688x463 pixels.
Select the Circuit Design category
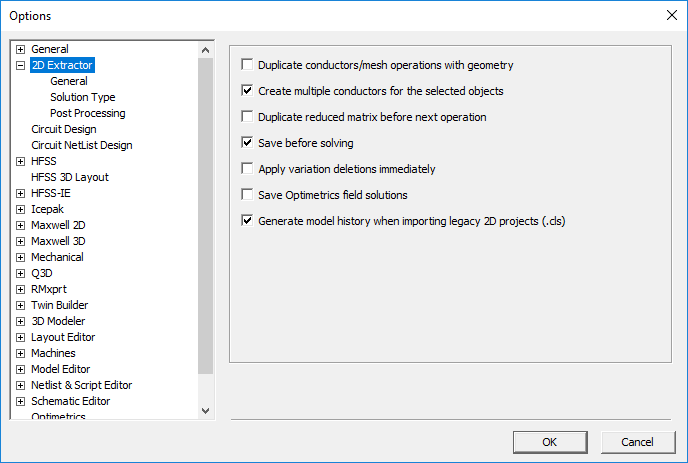pos(64,129)
